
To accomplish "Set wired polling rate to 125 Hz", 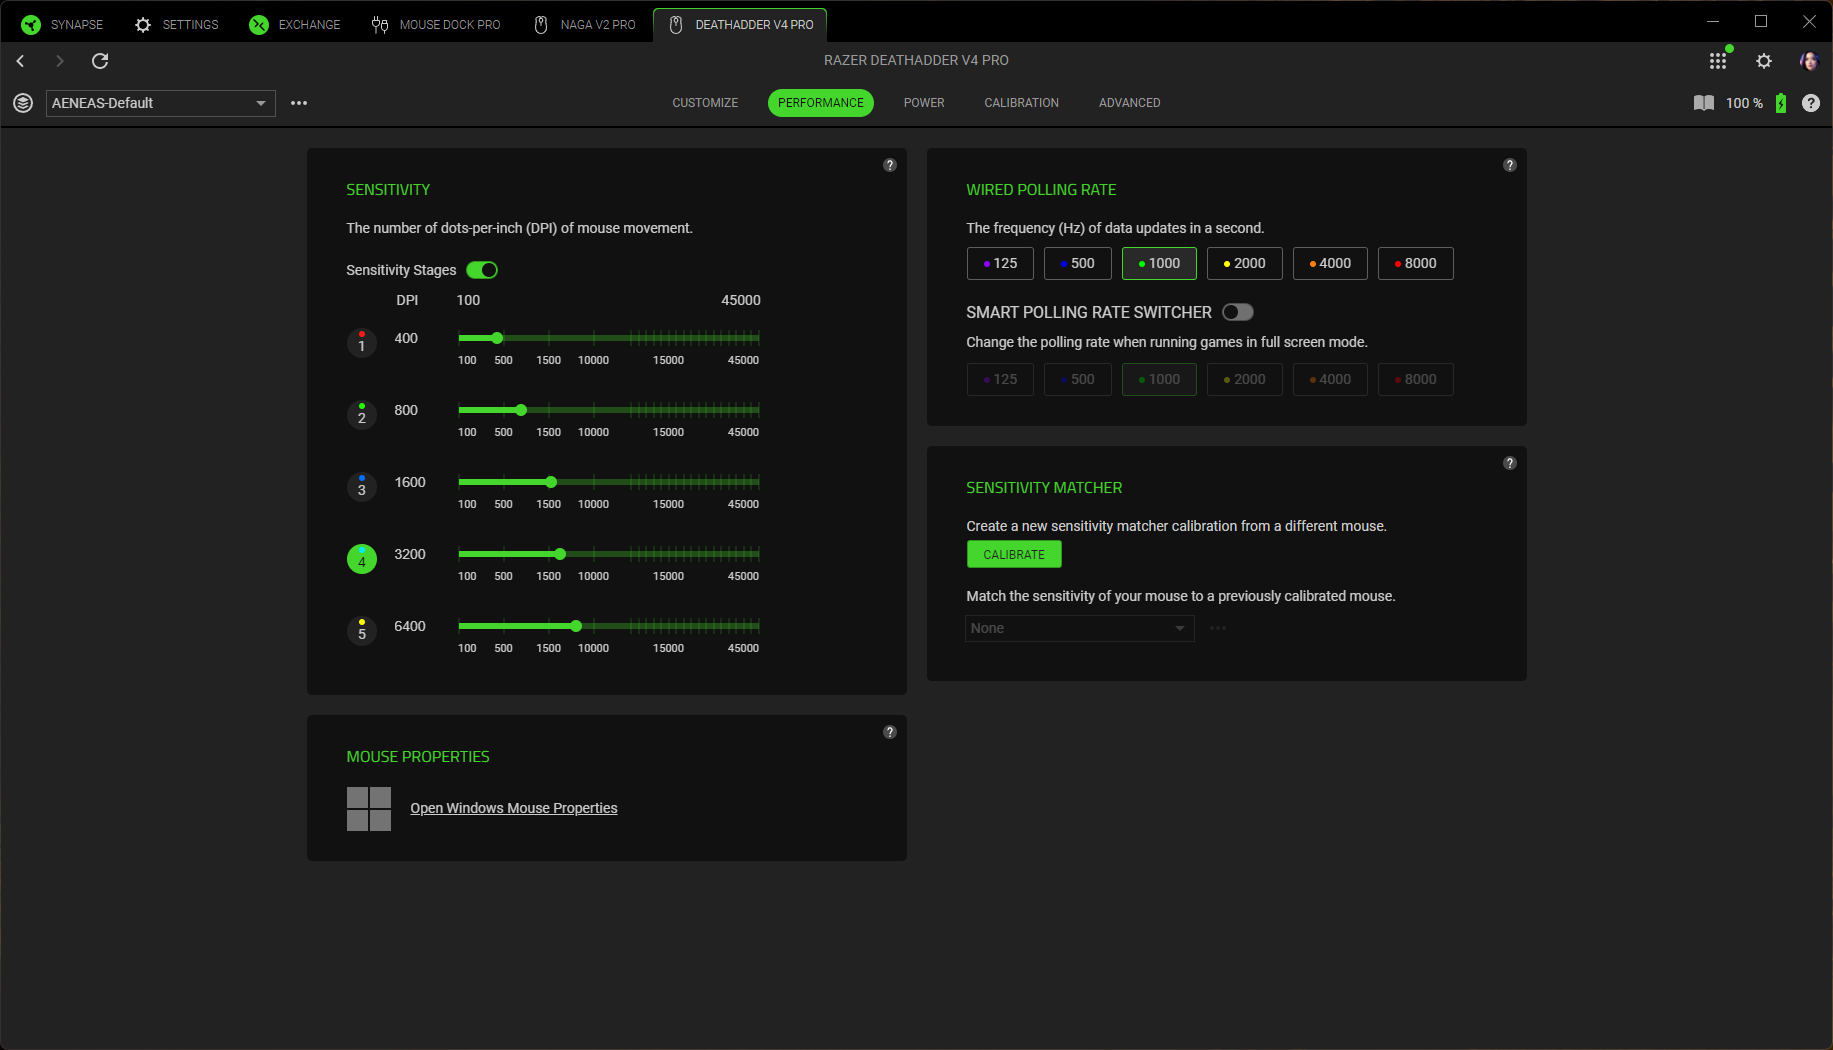I will tap(1000, 263).
